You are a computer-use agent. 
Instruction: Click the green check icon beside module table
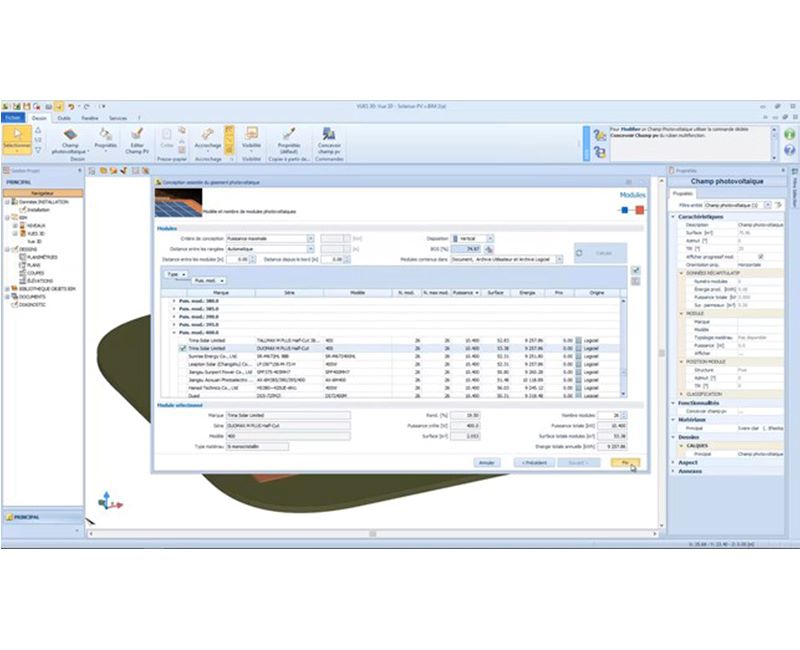[635, 270]
